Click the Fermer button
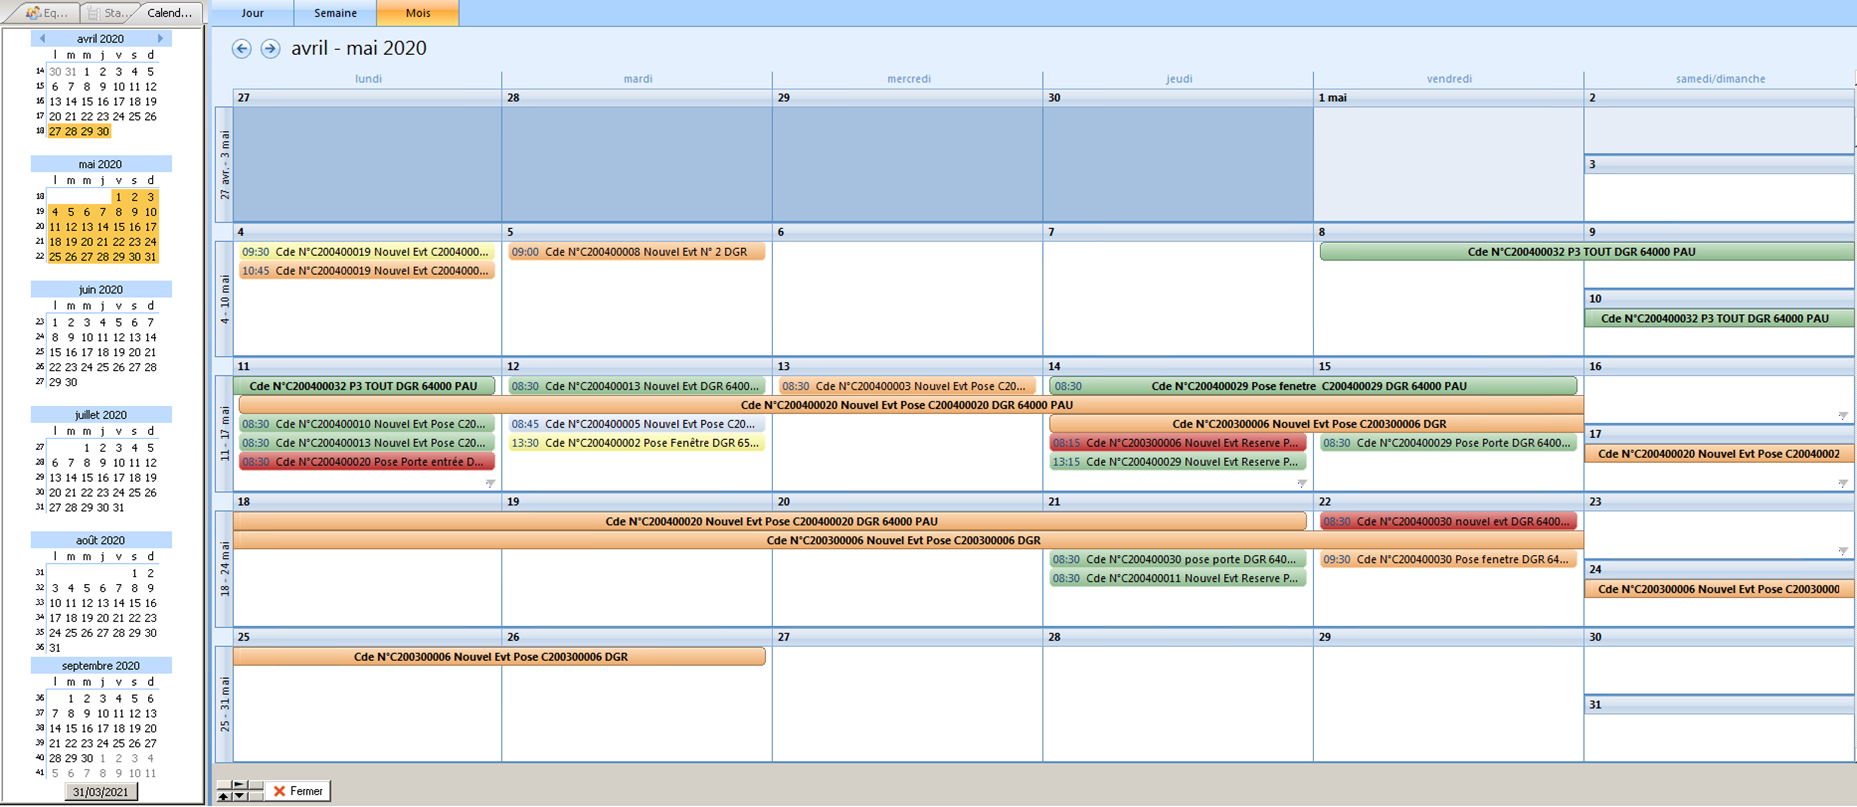This screenshot has height=807, width=1857. (298, 791)
